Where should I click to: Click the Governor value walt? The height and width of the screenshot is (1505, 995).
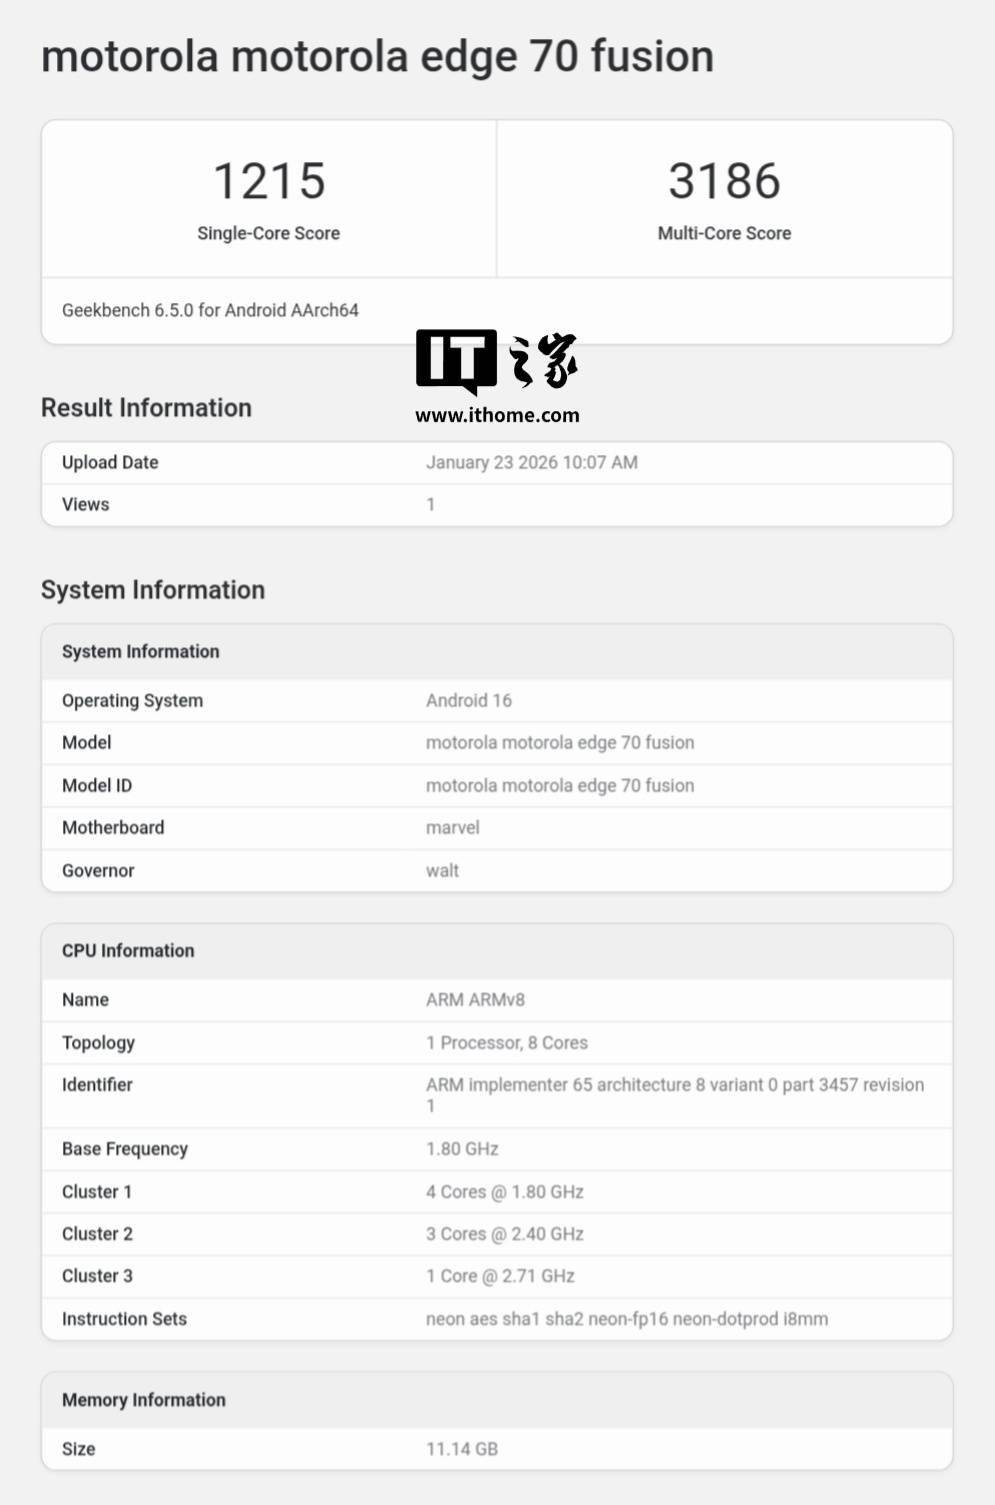click(x=442, y=870)
